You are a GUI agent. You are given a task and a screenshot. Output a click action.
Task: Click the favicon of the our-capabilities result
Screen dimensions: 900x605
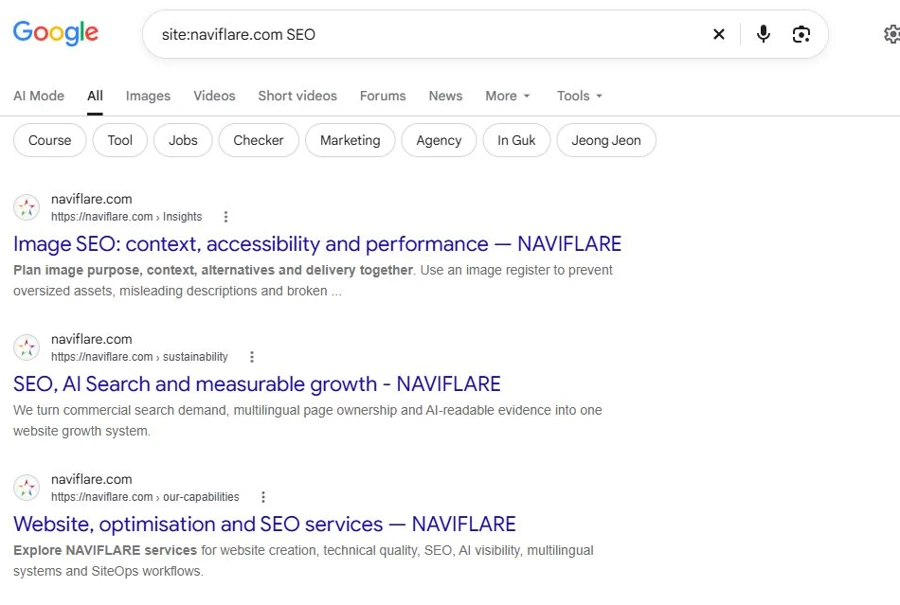[26, 487]
